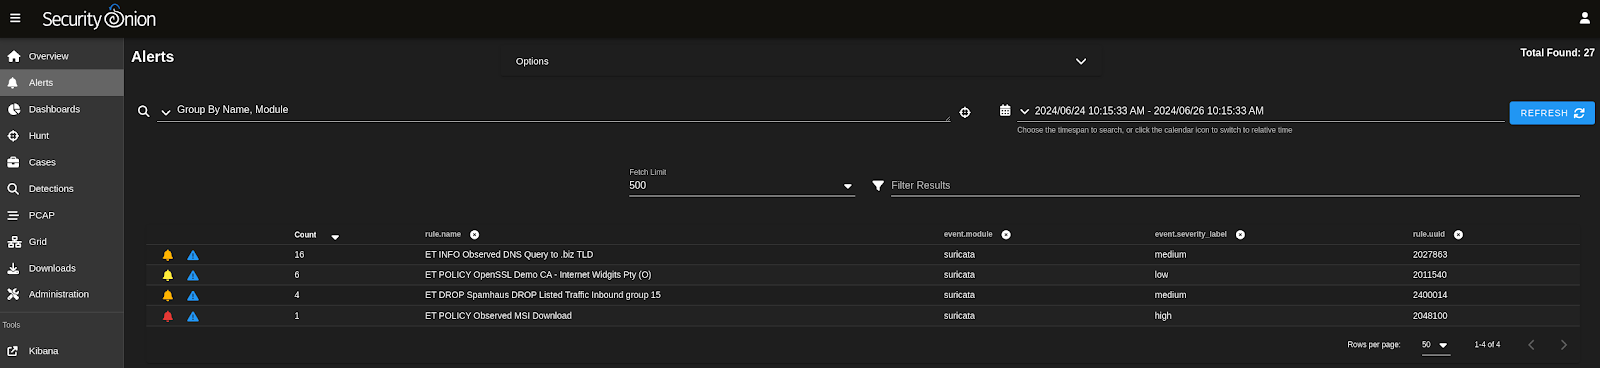Open the user account menu icon
Screen dimensions: 1600x368
pos(1584,18)
